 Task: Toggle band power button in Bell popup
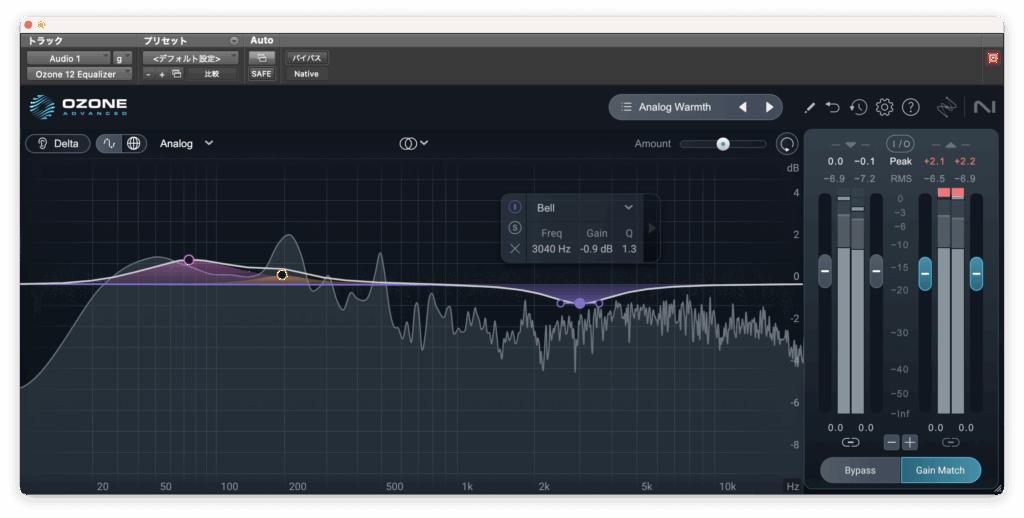click(515, 207)
